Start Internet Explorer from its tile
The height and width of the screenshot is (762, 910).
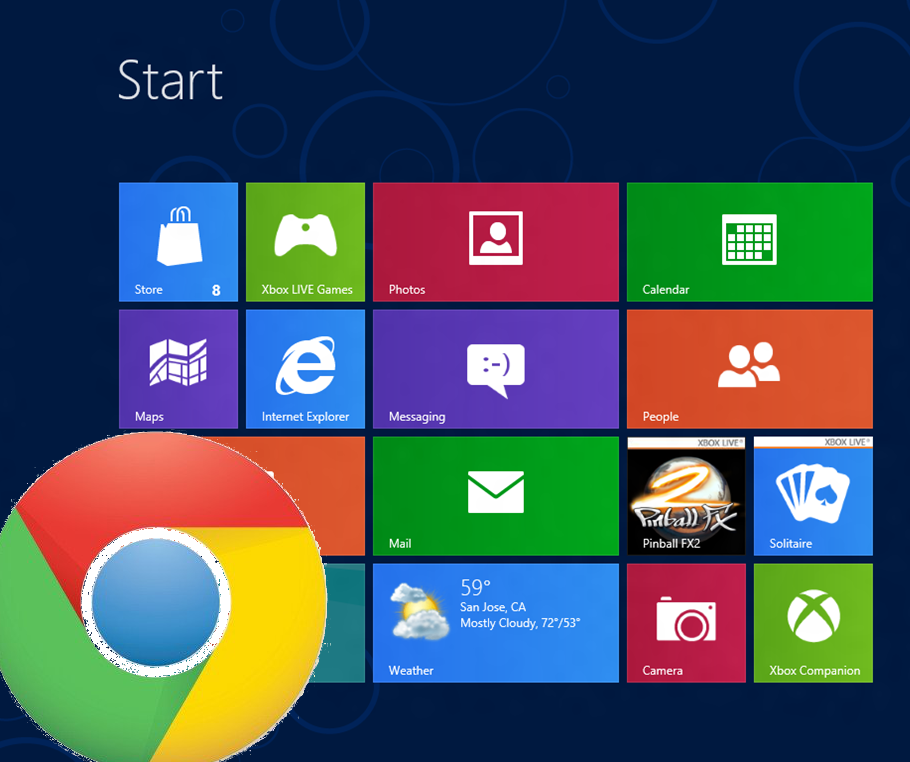tap(305, 368)
